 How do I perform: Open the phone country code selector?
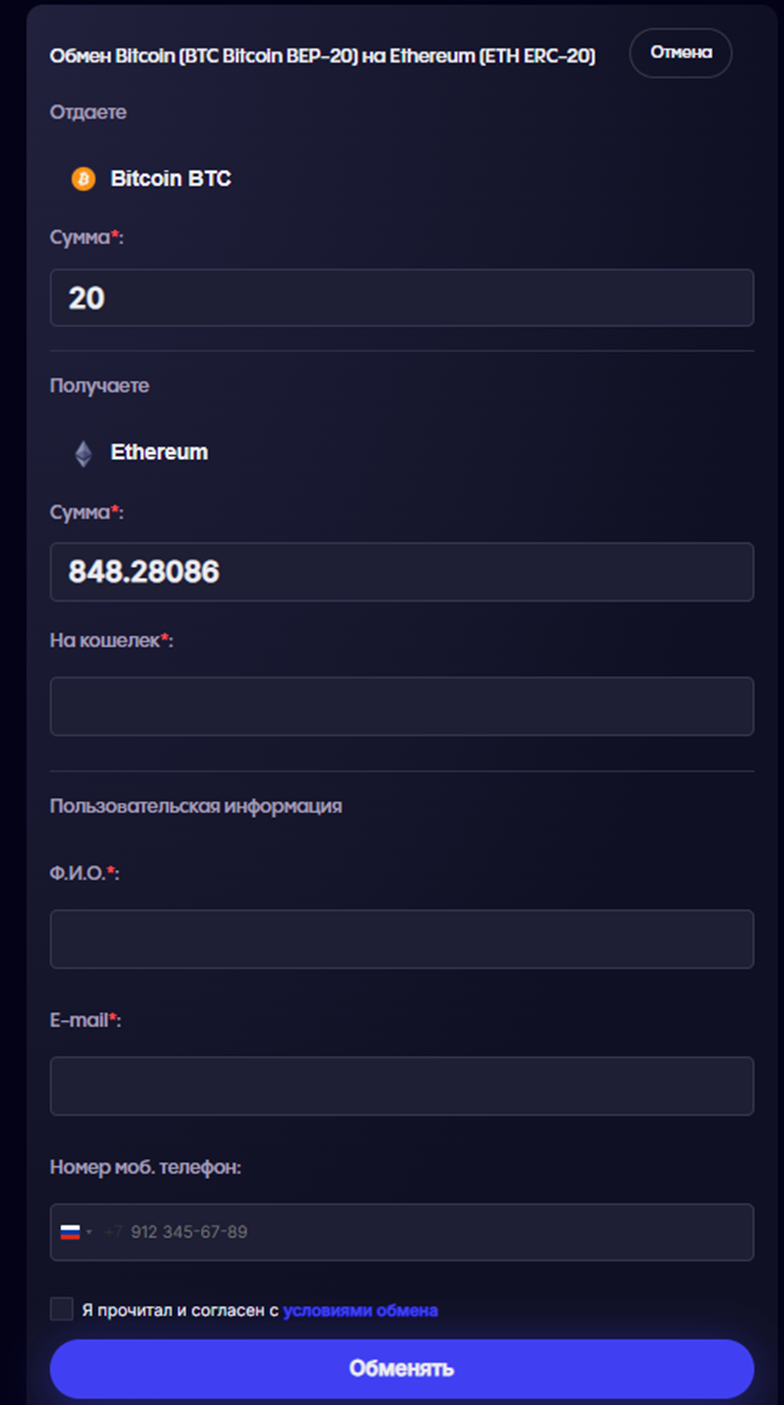[78, 1232]
